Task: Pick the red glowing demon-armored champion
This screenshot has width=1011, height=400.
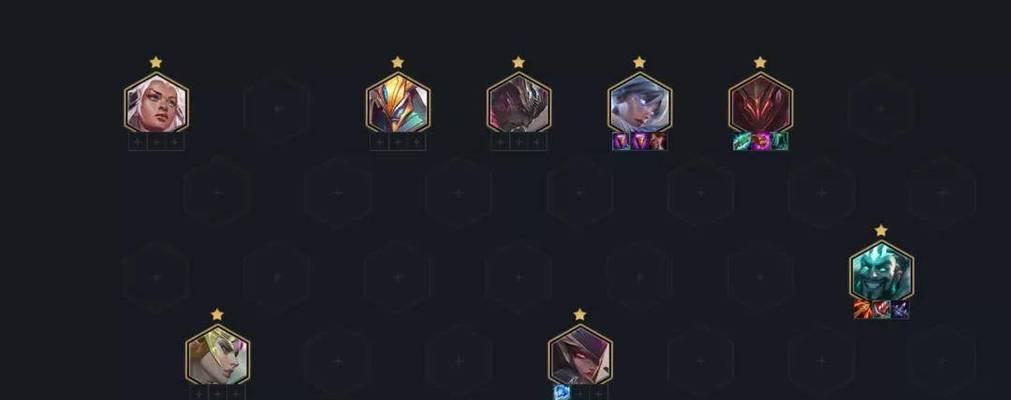Action: (x=760, y=103)
